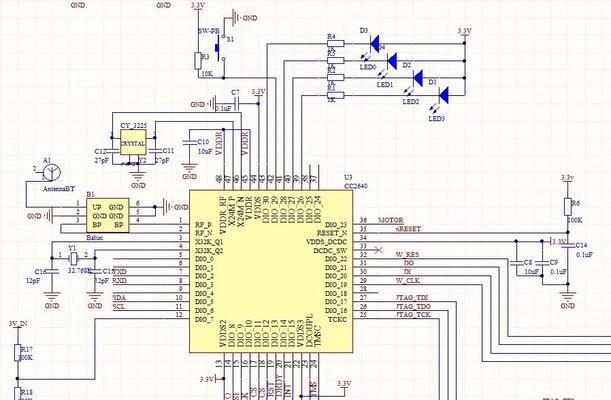Click the 3.3V label above resistor R6
611x400 pixels.
point(567,178)
